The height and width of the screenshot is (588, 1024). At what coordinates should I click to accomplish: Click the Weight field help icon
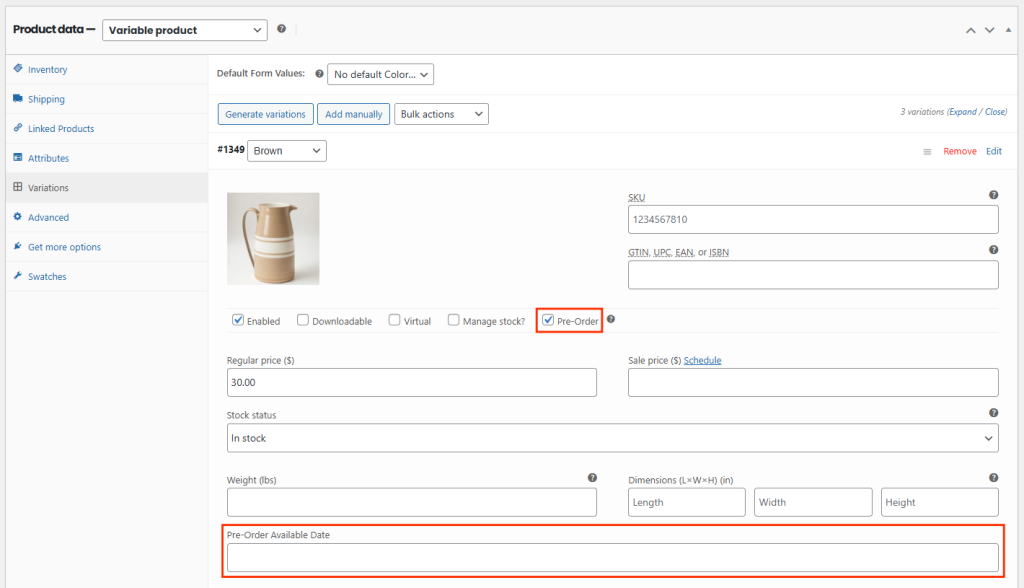coord(592,478)
